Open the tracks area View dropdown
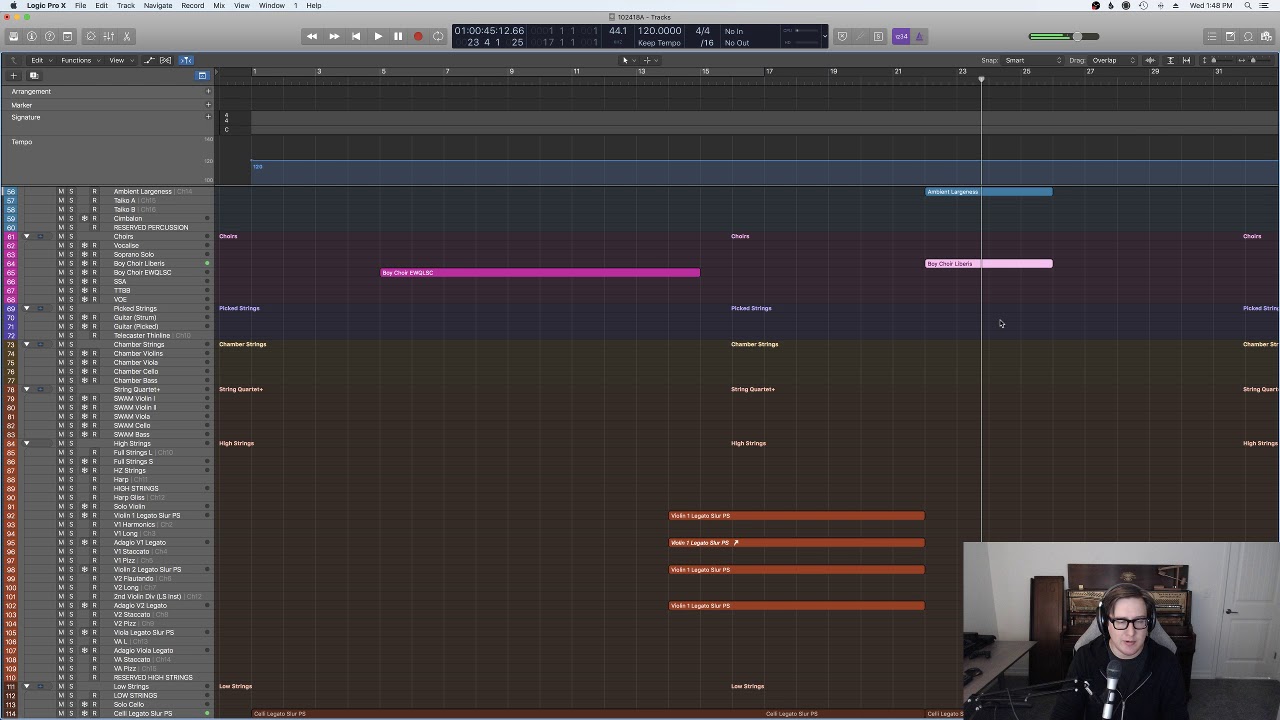This screenshot has width=1280, height=720. (x=119, y=60)
